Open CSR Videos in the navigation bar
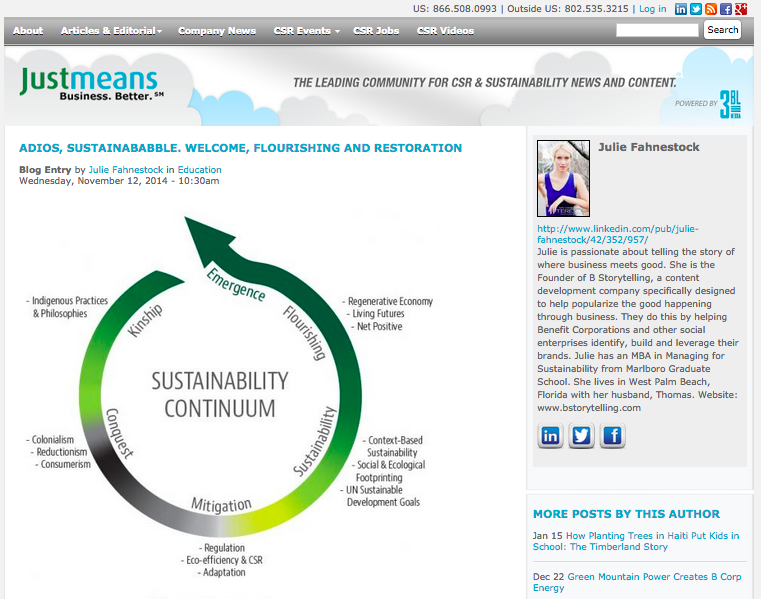The width and height of the screenshot is (761, 599). coord(445,31)
